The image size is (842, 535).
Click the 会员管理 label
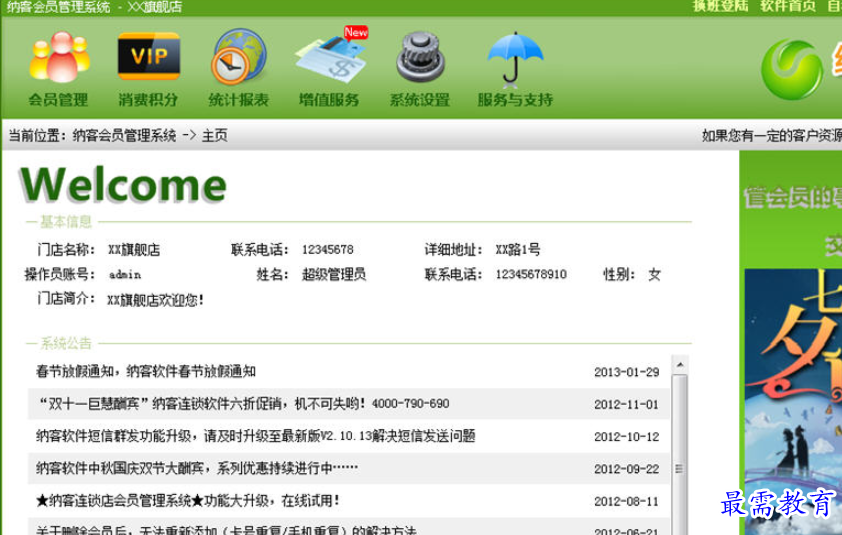59,100
